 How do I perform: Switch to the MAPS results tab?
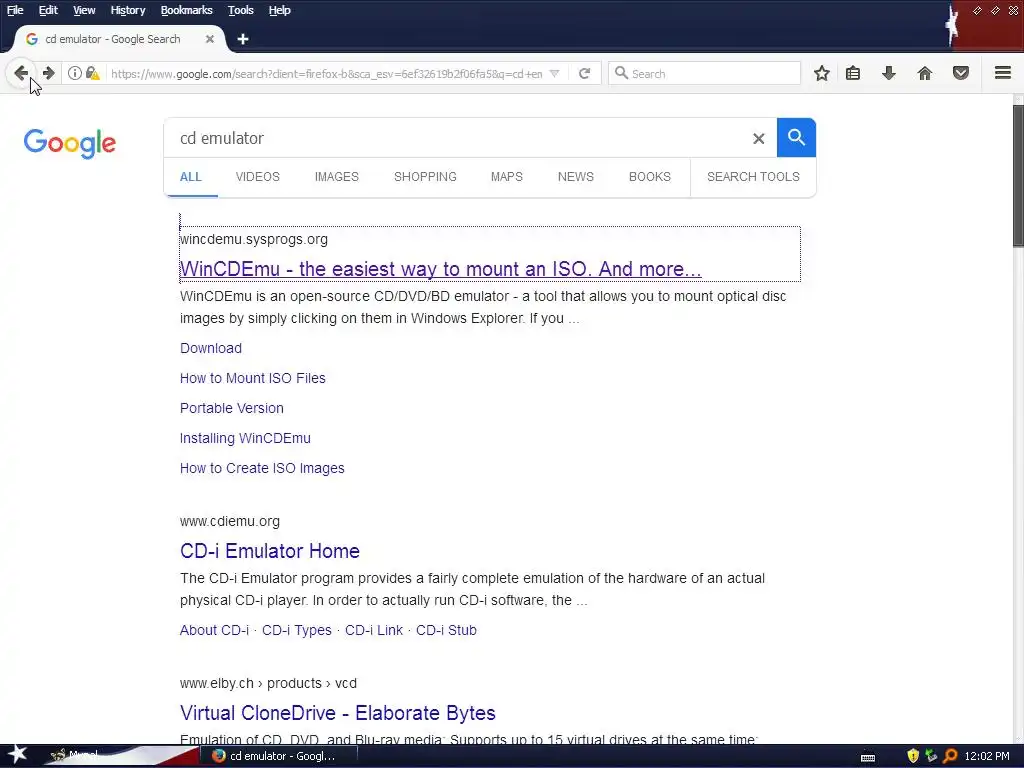[x=507, y=177]
